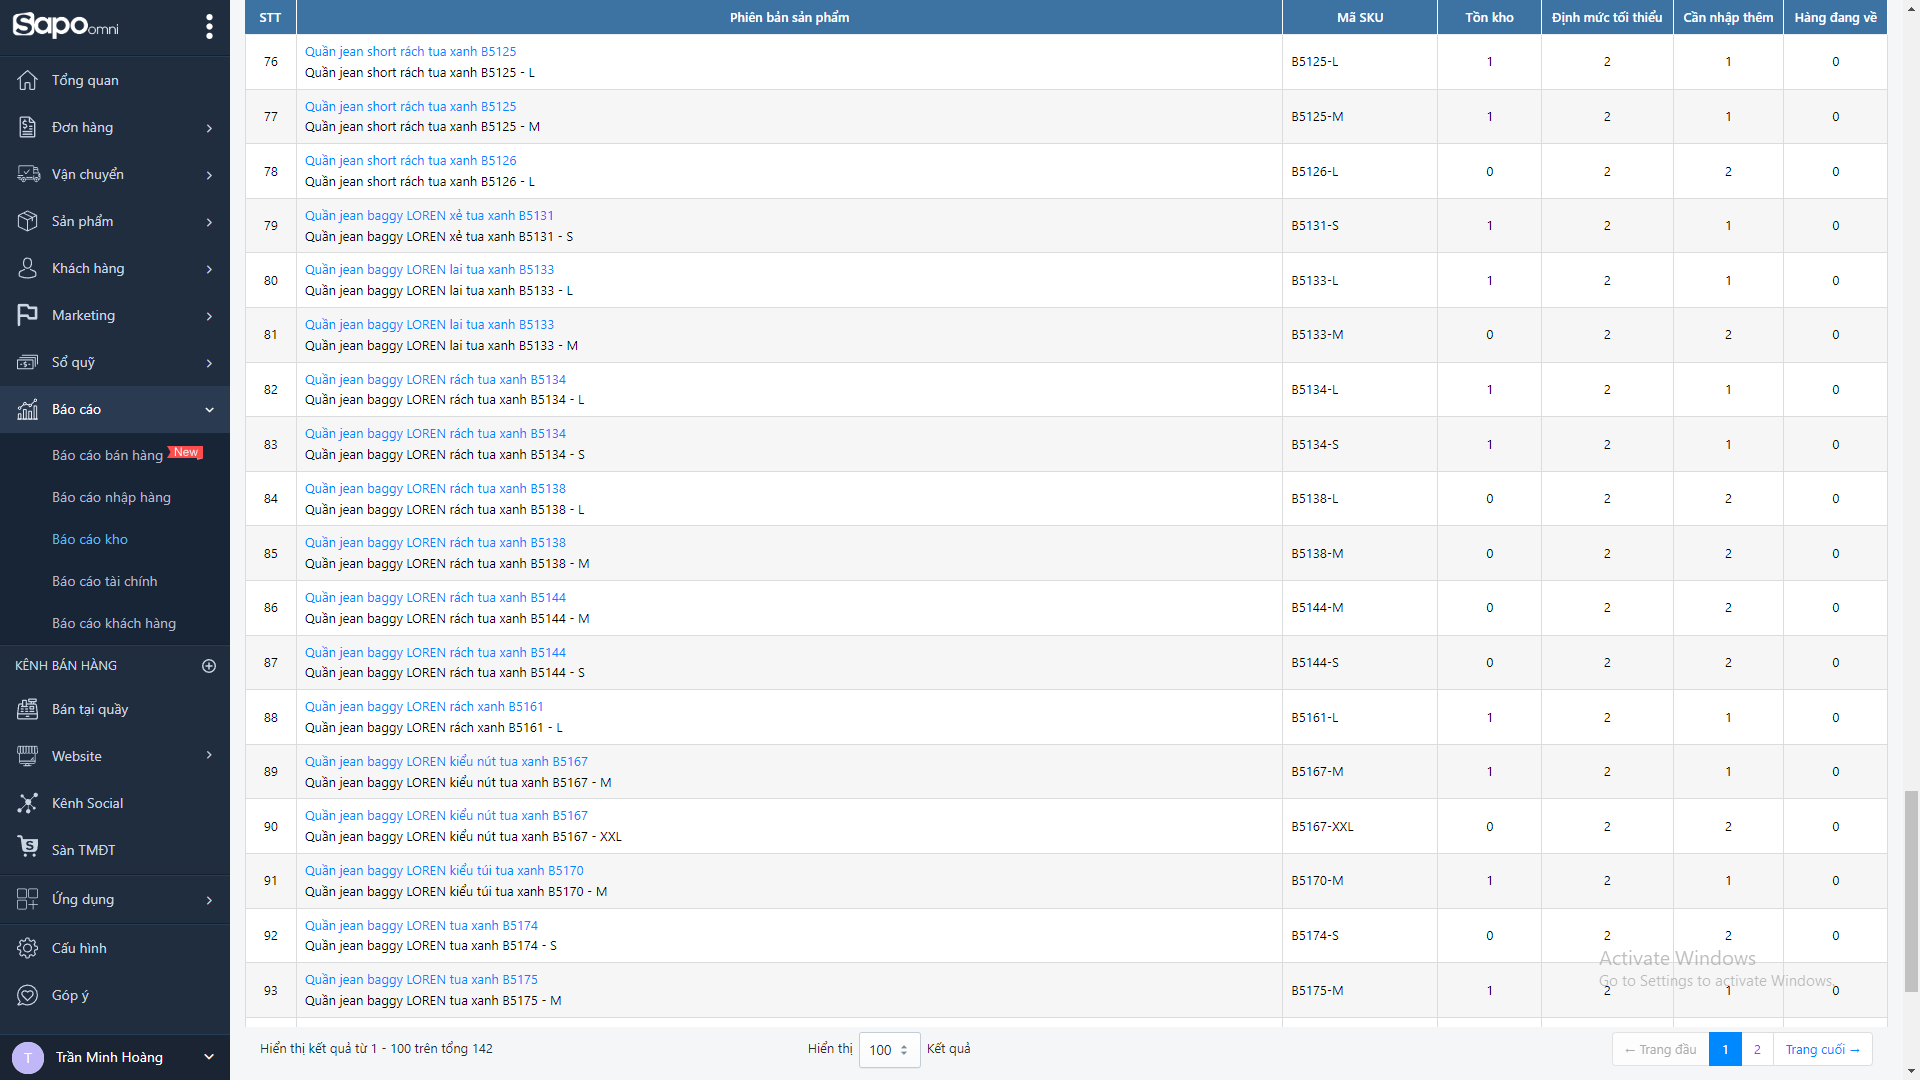1920x1080 pixels.
Task: Select Báo cáo nhập hàng submenu item
Action: pos(111,497)
